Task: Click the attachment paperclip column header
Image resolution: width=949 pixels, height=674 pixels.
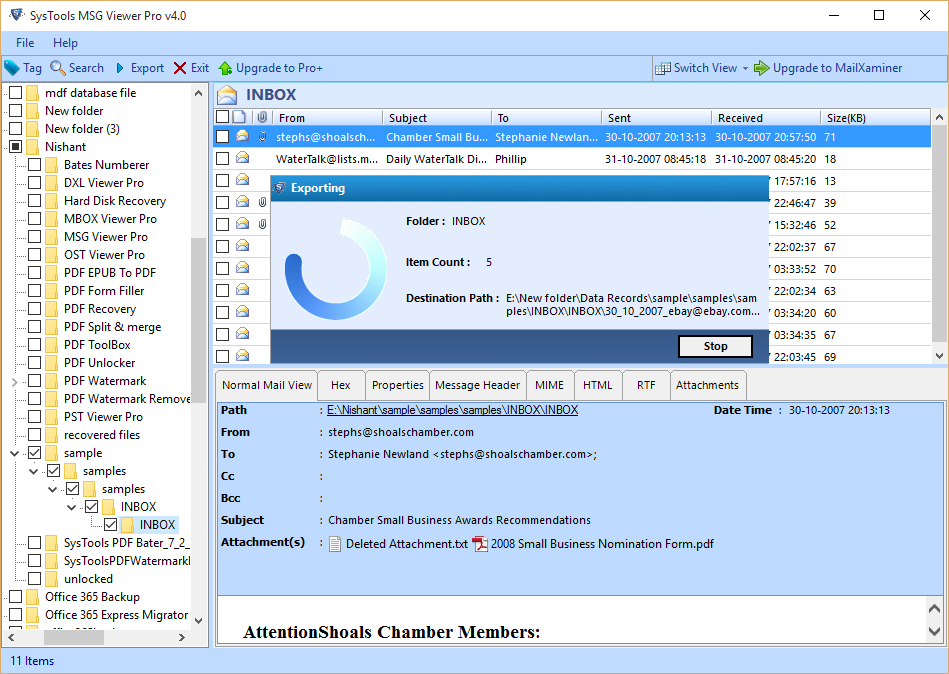Action: (261, 117)
